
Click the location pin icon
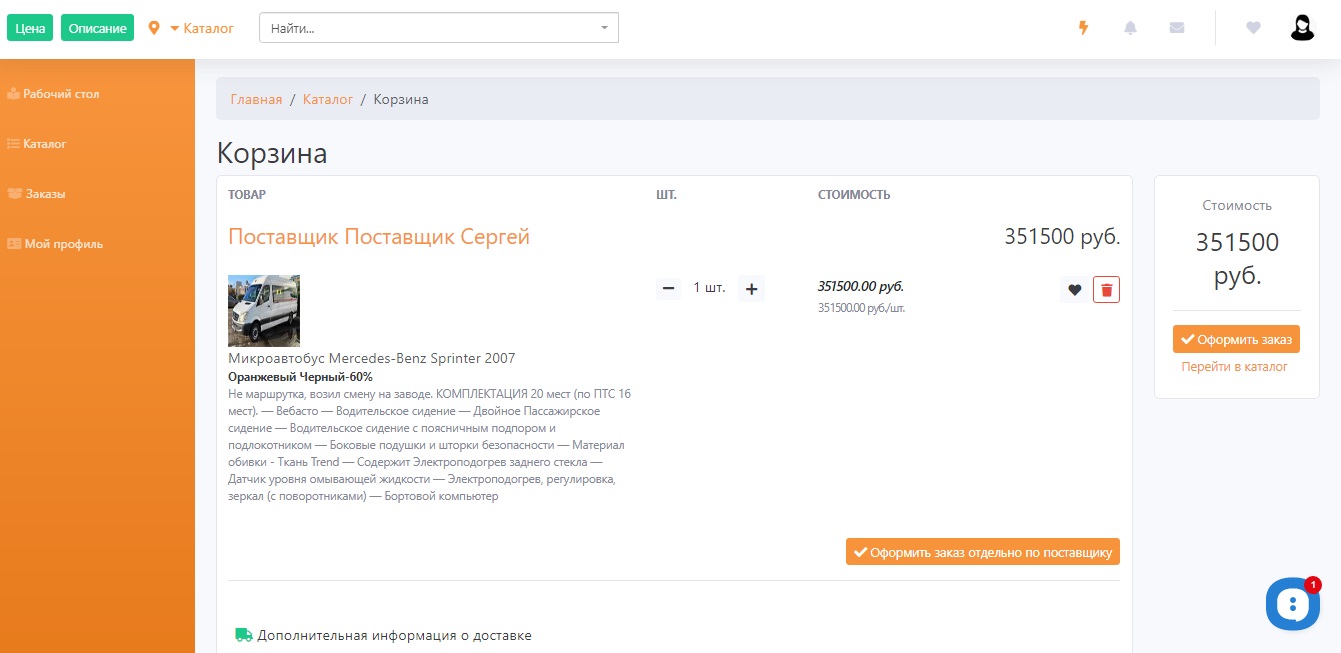pos(154,28)
